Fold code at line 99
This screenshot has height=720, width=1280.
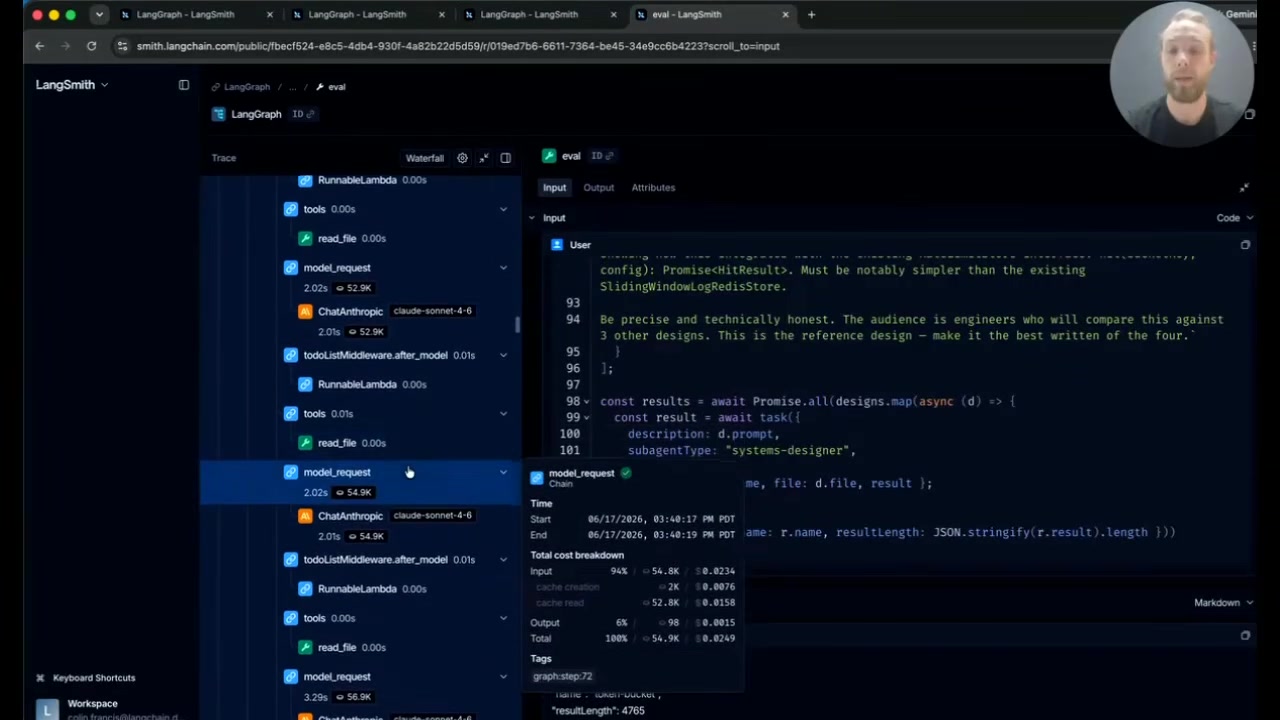[587, 418]
